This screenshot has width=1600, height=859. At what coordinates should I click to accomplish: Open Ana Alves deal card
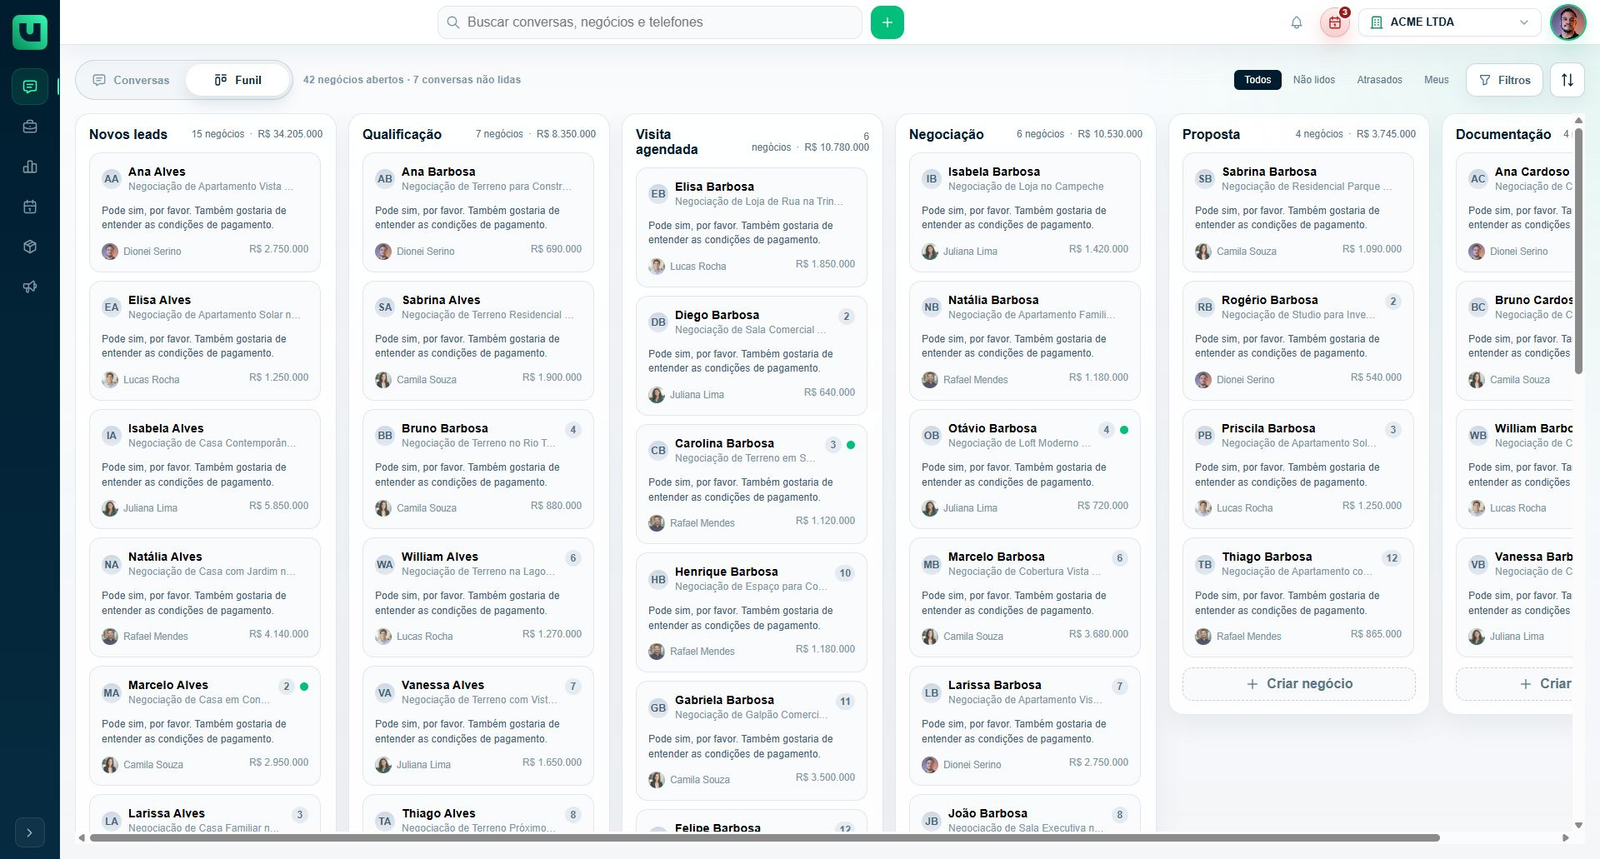pos(205,212)
